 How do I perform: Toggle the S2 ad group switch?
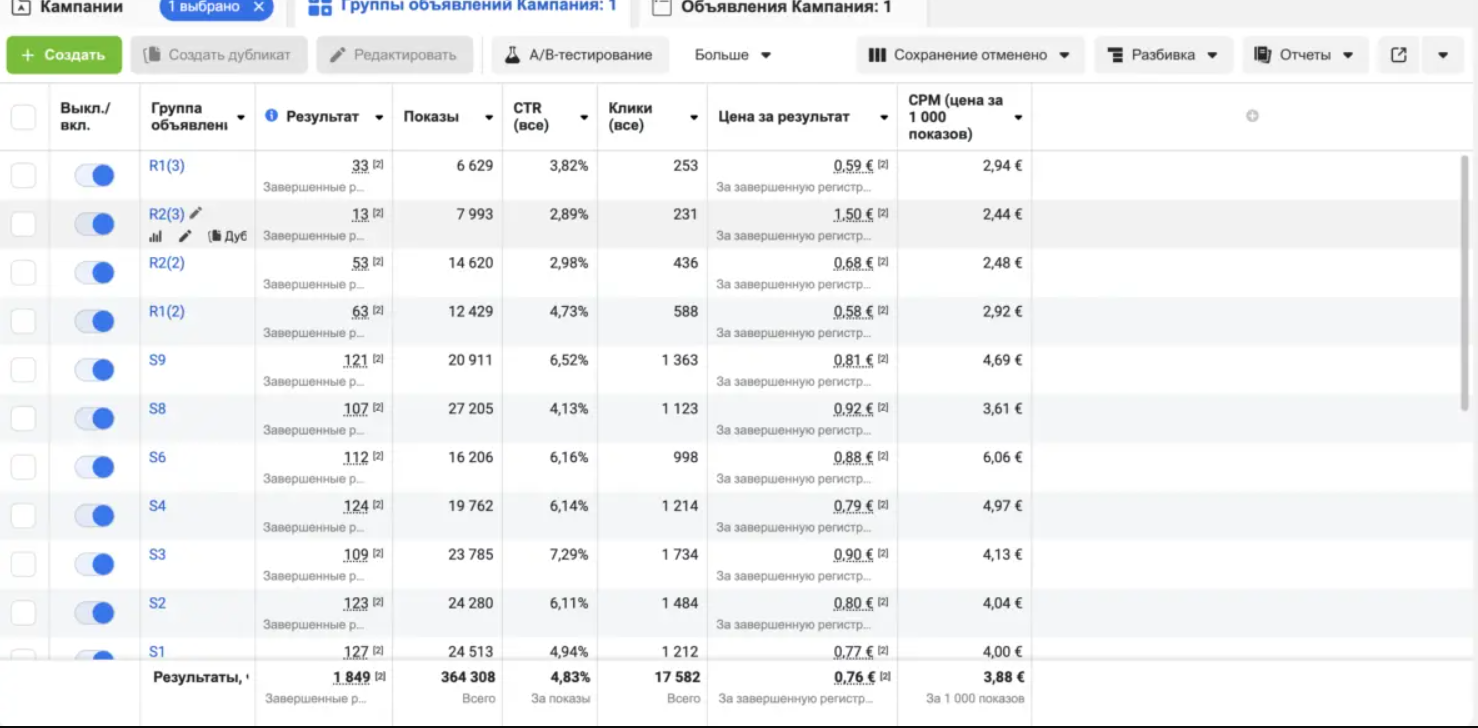95,613
